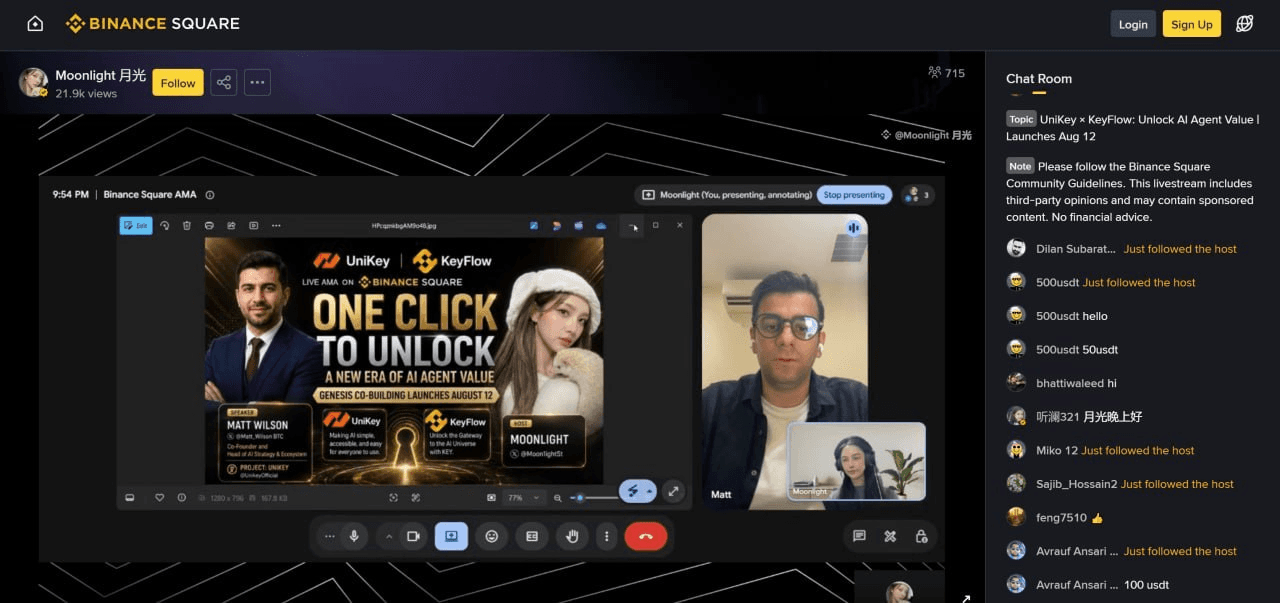The height and width of the screenshot is (603, 1280).
Task: Expand photo viewer to full screen
Action: pyautogui.click(x=674, y=491)
